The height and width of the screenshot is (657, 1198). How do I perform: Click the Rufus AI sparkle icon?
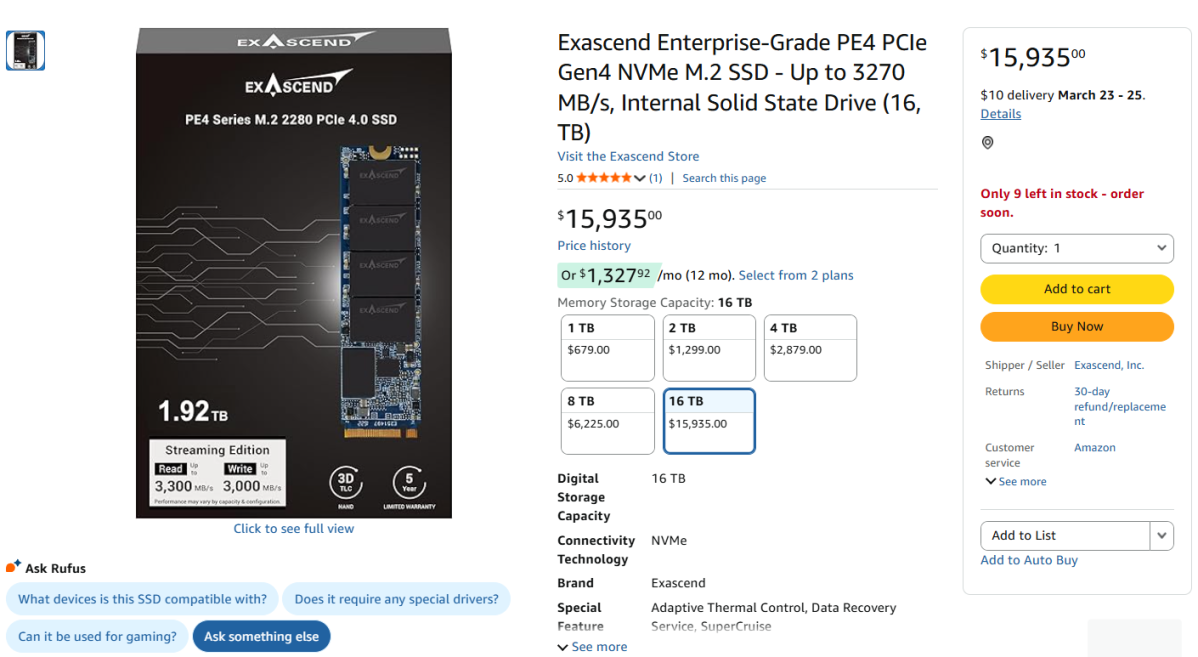click(10, 567)
